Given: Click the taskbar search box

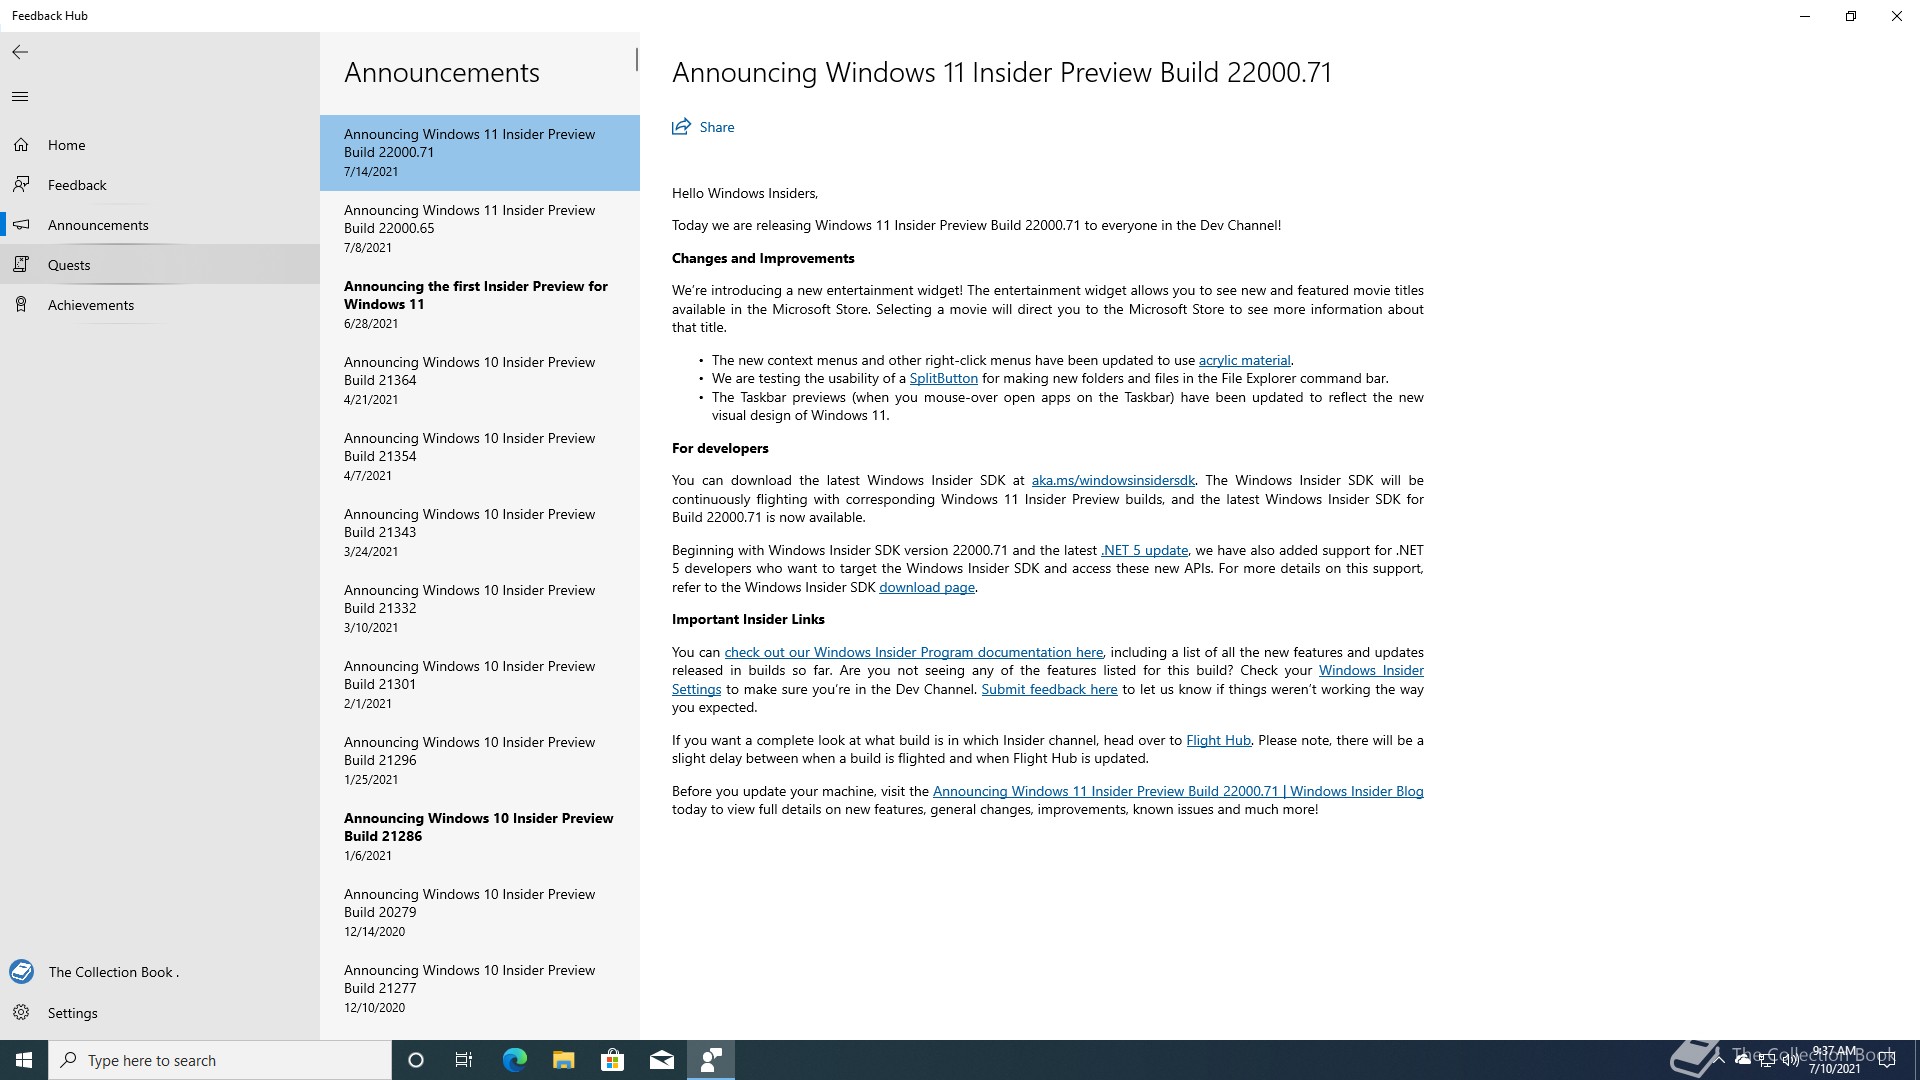Looking at the screenshot, I should [x=220, y=1060].
